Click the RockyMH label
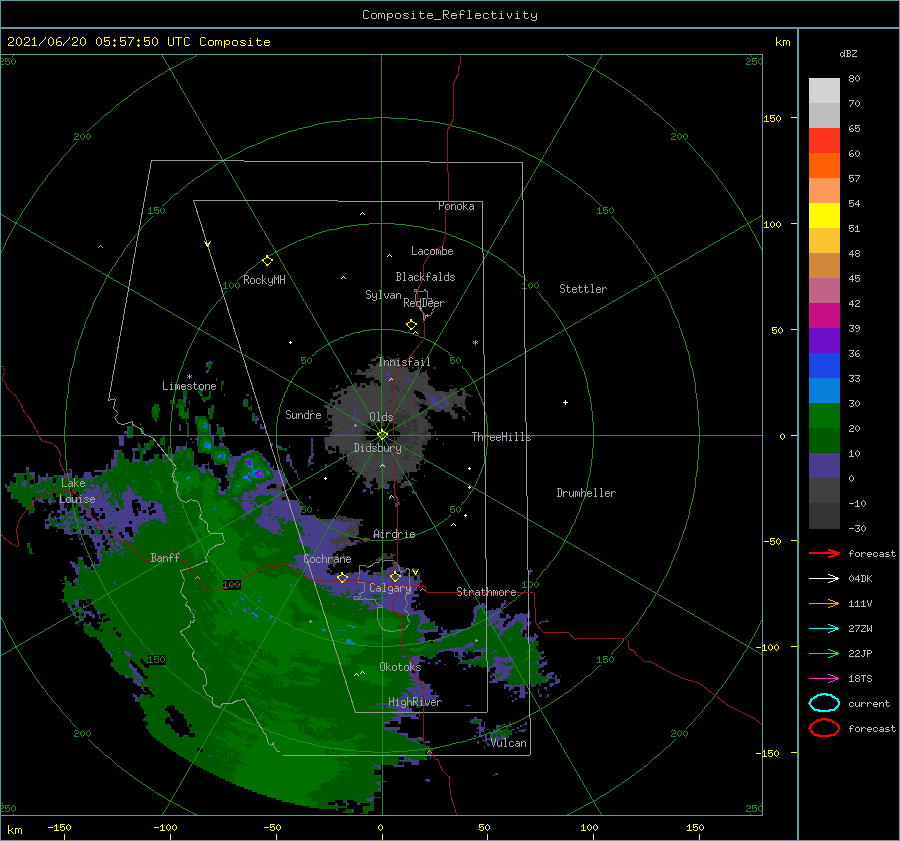Image resolution: width=900 pixels, height=841 pixels. tap(264, 280)
